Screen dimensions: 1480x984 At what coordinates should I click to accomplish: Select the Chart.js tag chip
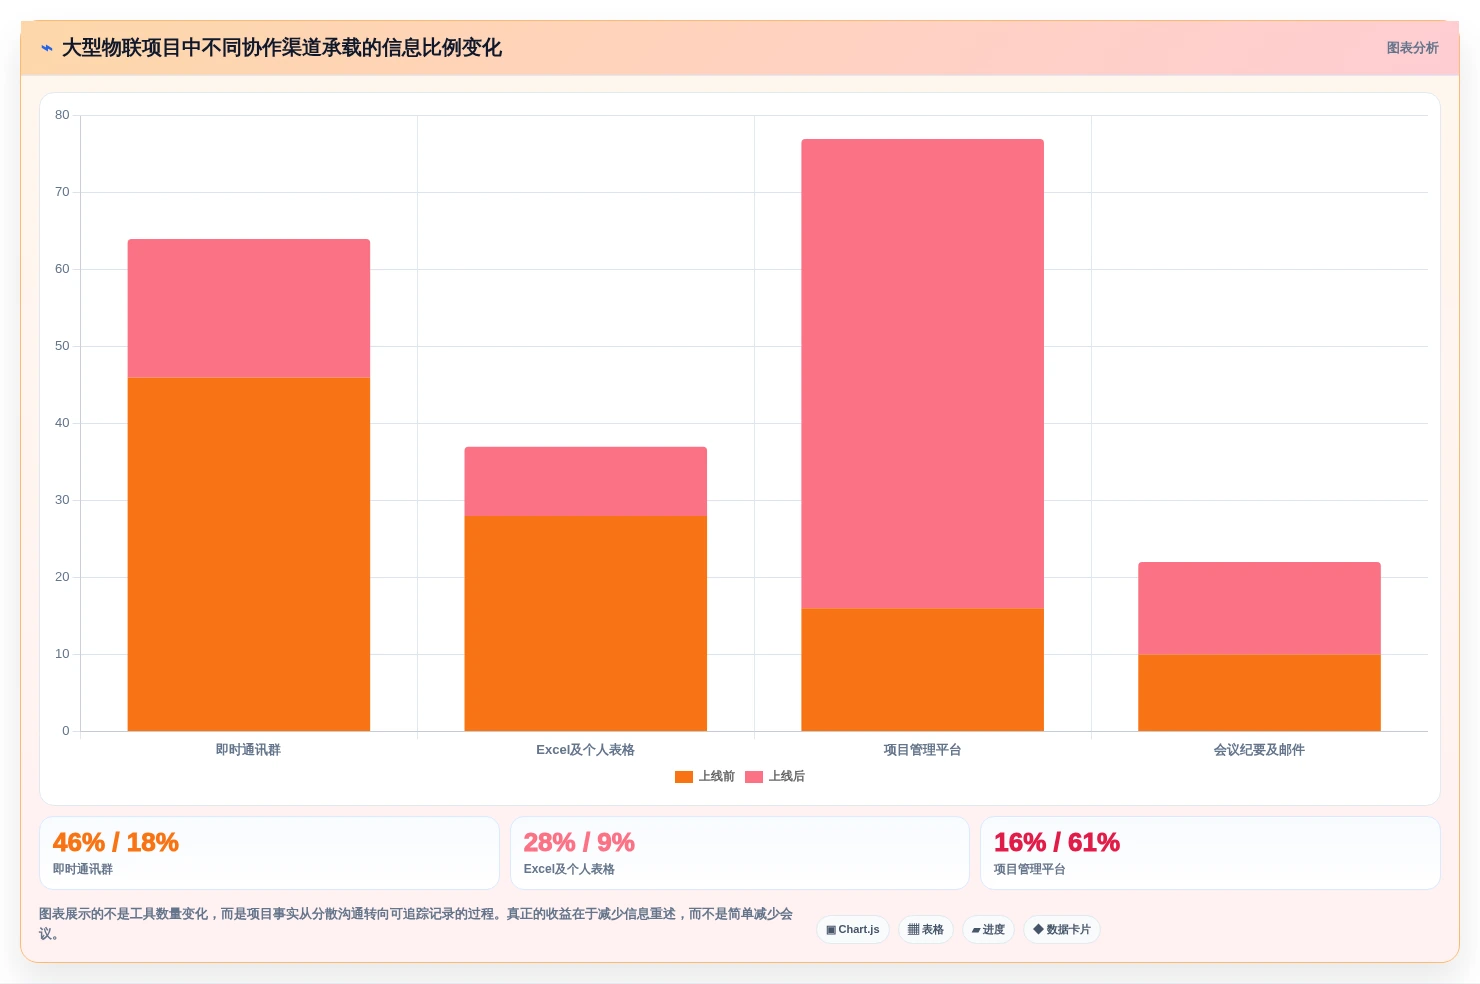[x=853, y=929]
